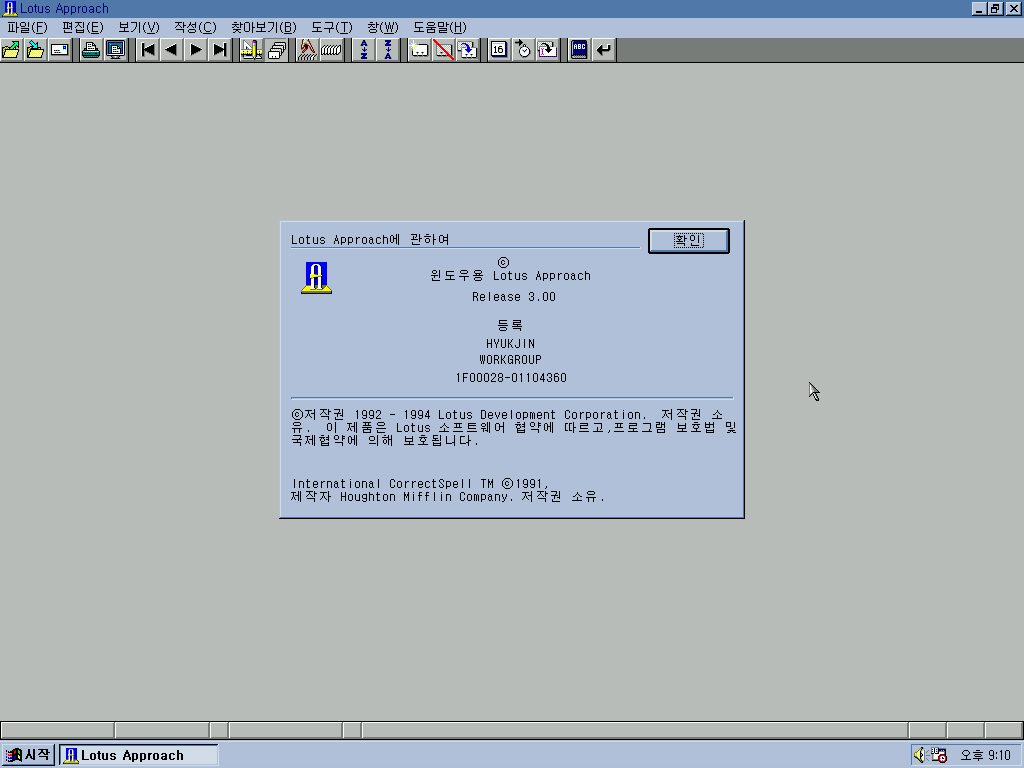The height and width of the screenshot is (768, 1024).
Task: Open the 도움말(H) menu
Action: [440, 27]
